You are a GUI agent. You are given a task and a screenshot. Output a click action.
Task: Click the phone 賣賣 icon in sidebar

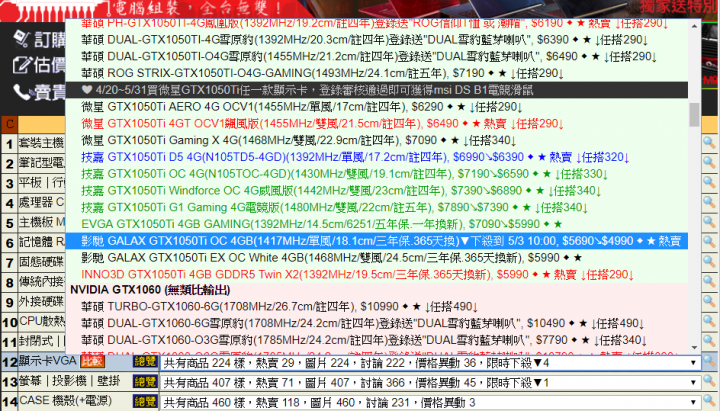tap(21, 92)
